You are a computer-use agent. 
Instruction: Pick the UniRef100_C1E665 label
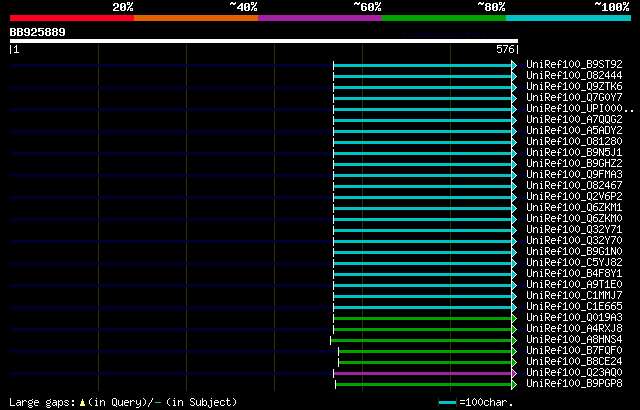574,307
